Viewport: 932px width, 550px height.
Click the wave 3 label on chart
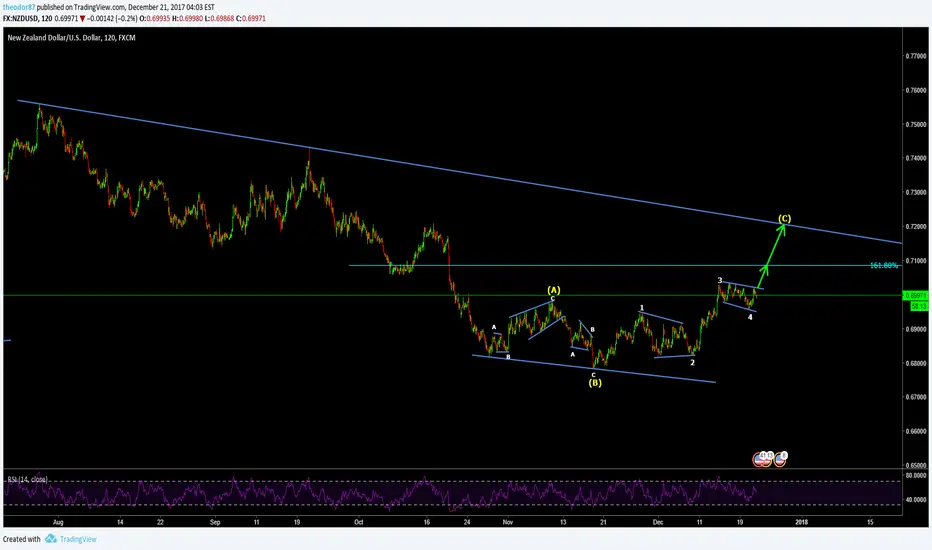coord(720,280)
